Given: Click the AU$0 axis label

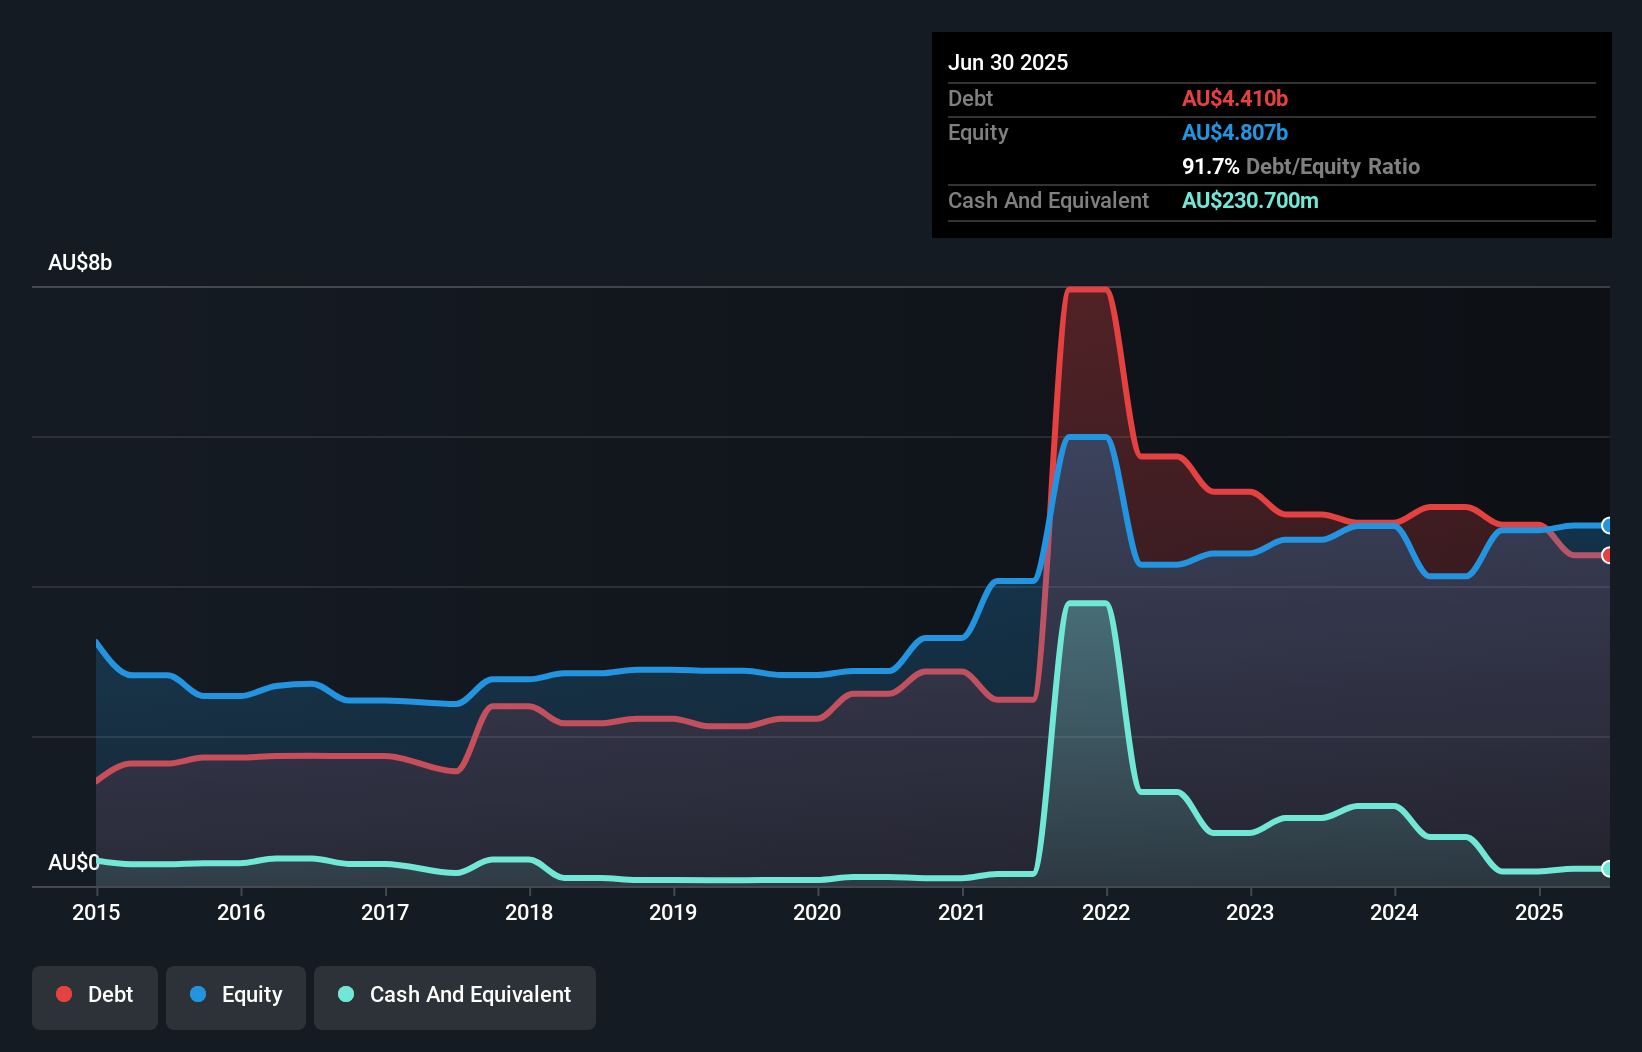Looking at the screenshot, I should click(75, 862).
